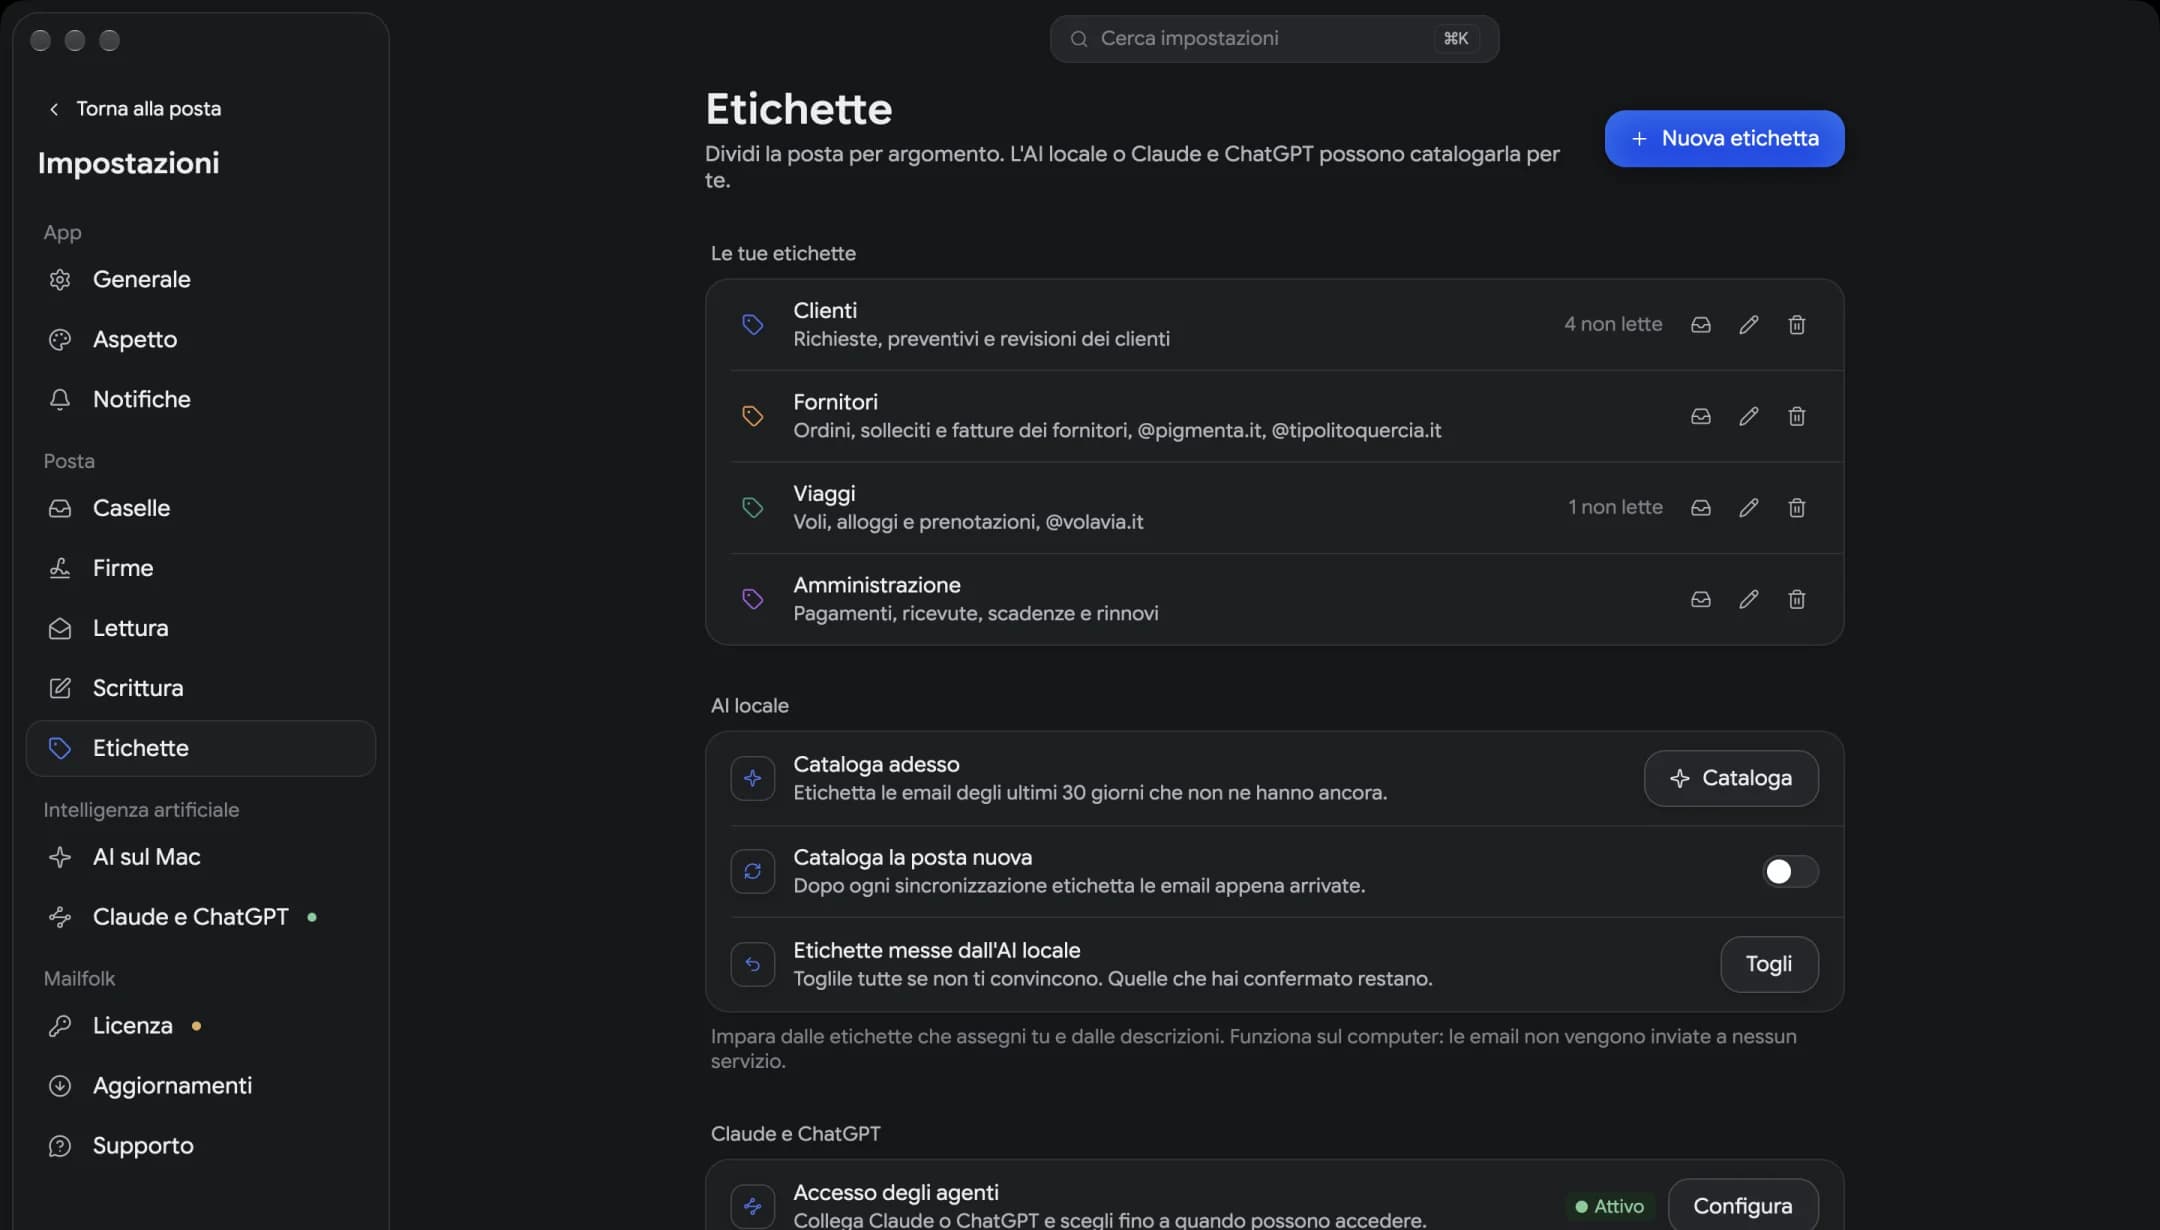Open inbox icon for Clienti label
The width and height of the screenshot is (2160, 1230).
pyautogui.click(x=1700, y=325)
